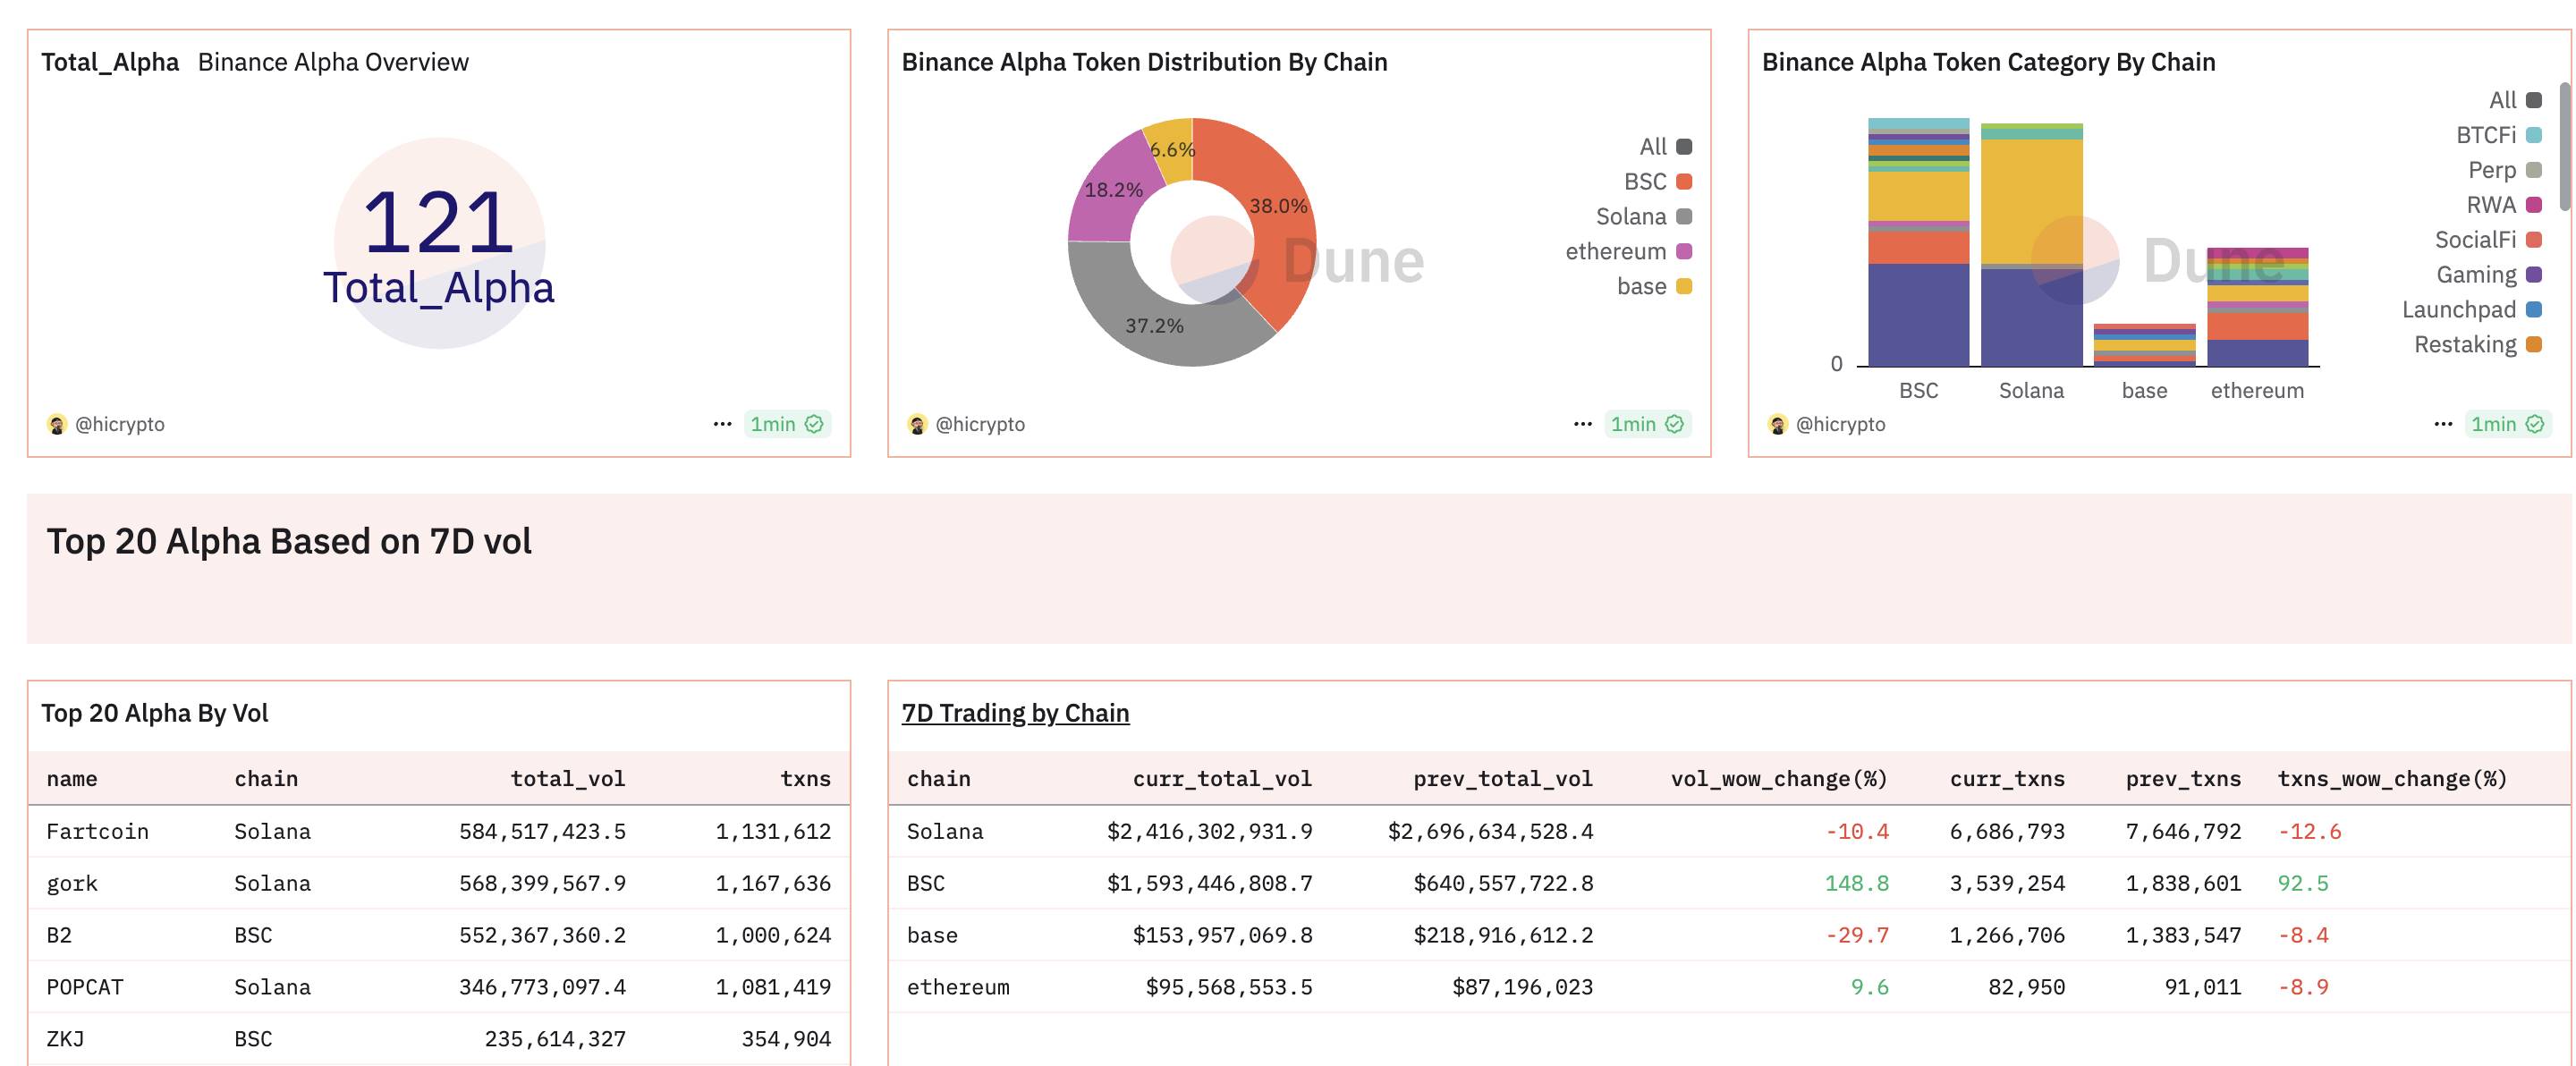This screenshot has width=2576, height=1066.
Task: Click the verified check icon beside 1min on Total_Alpha
Action: click(x=816, y=424)
